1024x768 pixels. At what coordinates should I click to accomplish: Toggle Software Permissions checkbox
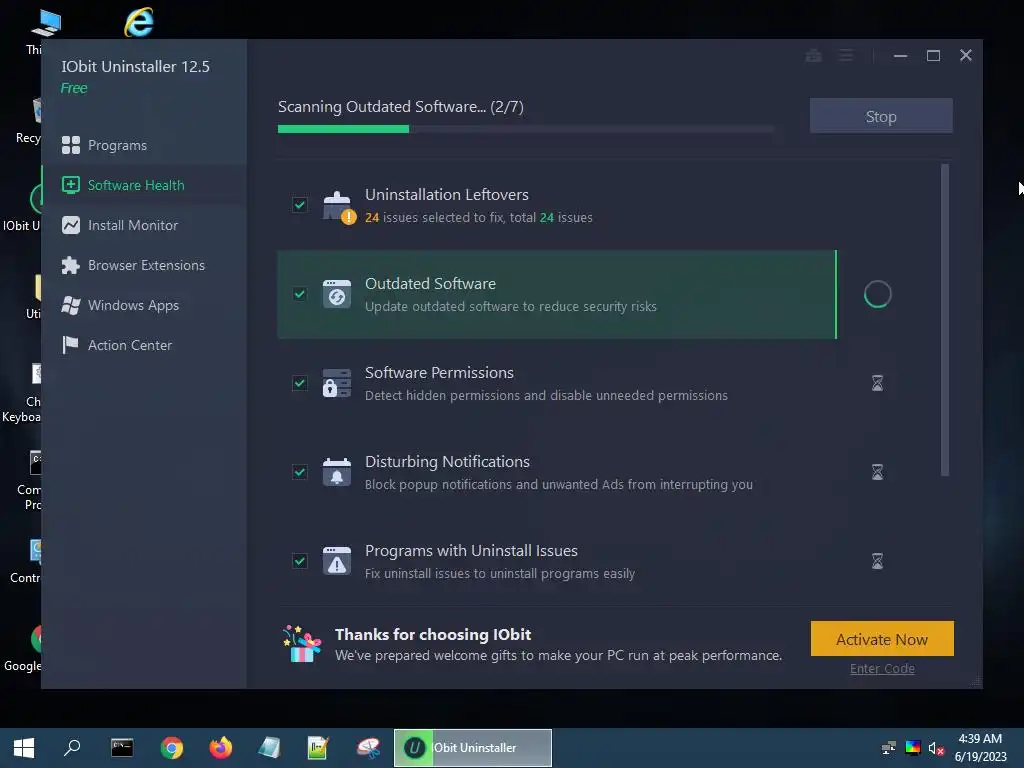(x=300, y=383)
